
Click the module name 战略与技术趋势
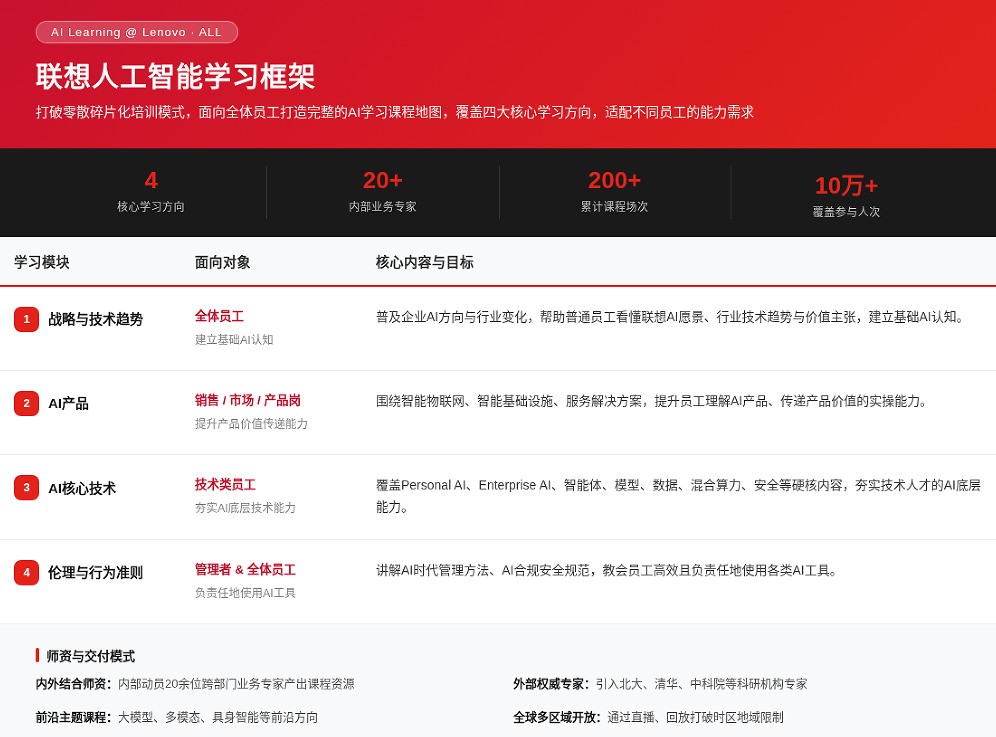pos(95,319)
